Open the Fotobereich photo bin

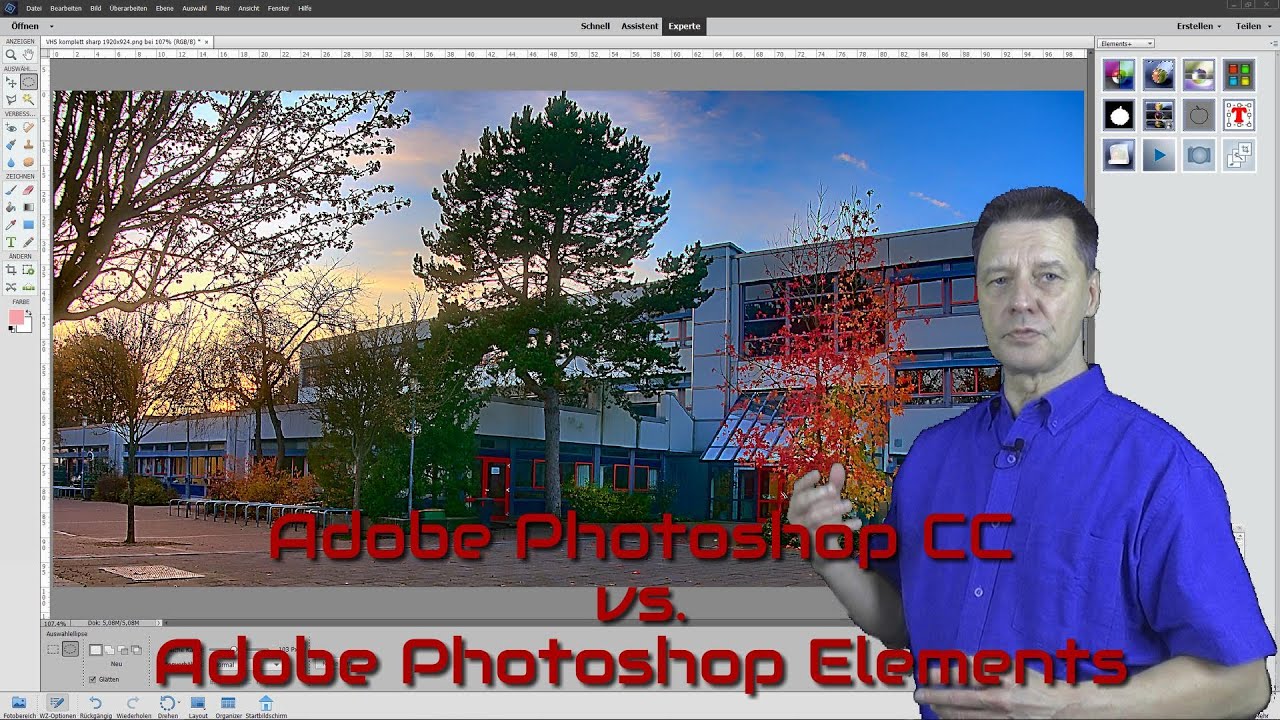[x=19, y=706]
